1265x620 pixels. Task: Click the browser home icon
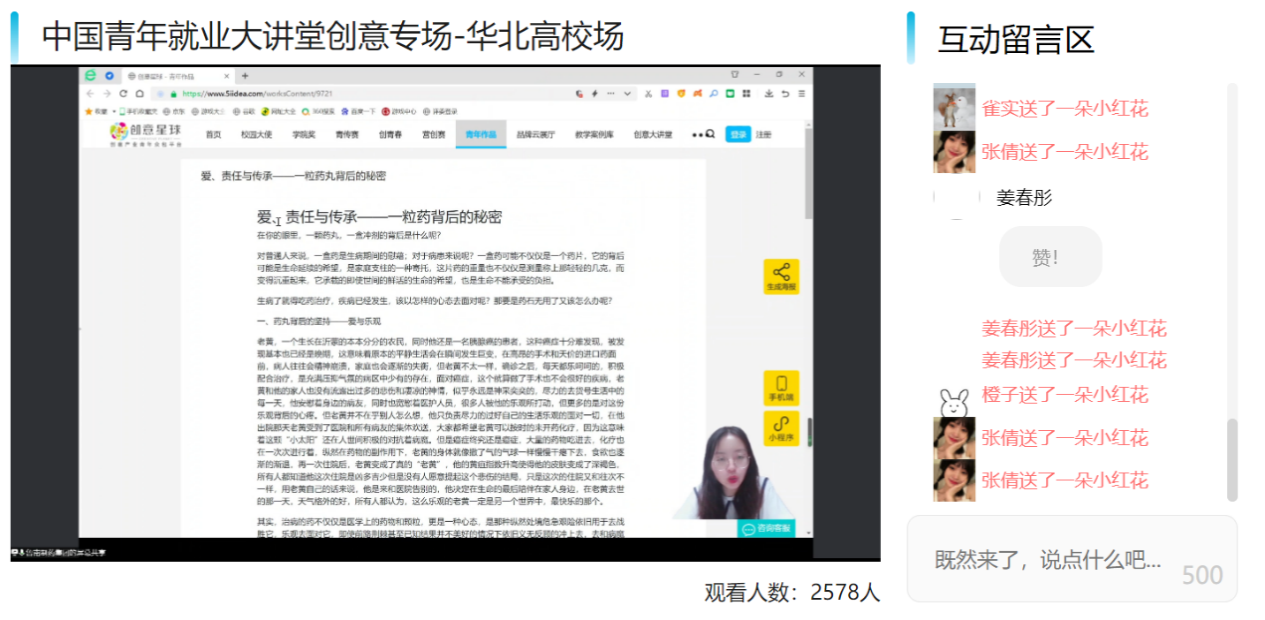[x=138, y=93]
